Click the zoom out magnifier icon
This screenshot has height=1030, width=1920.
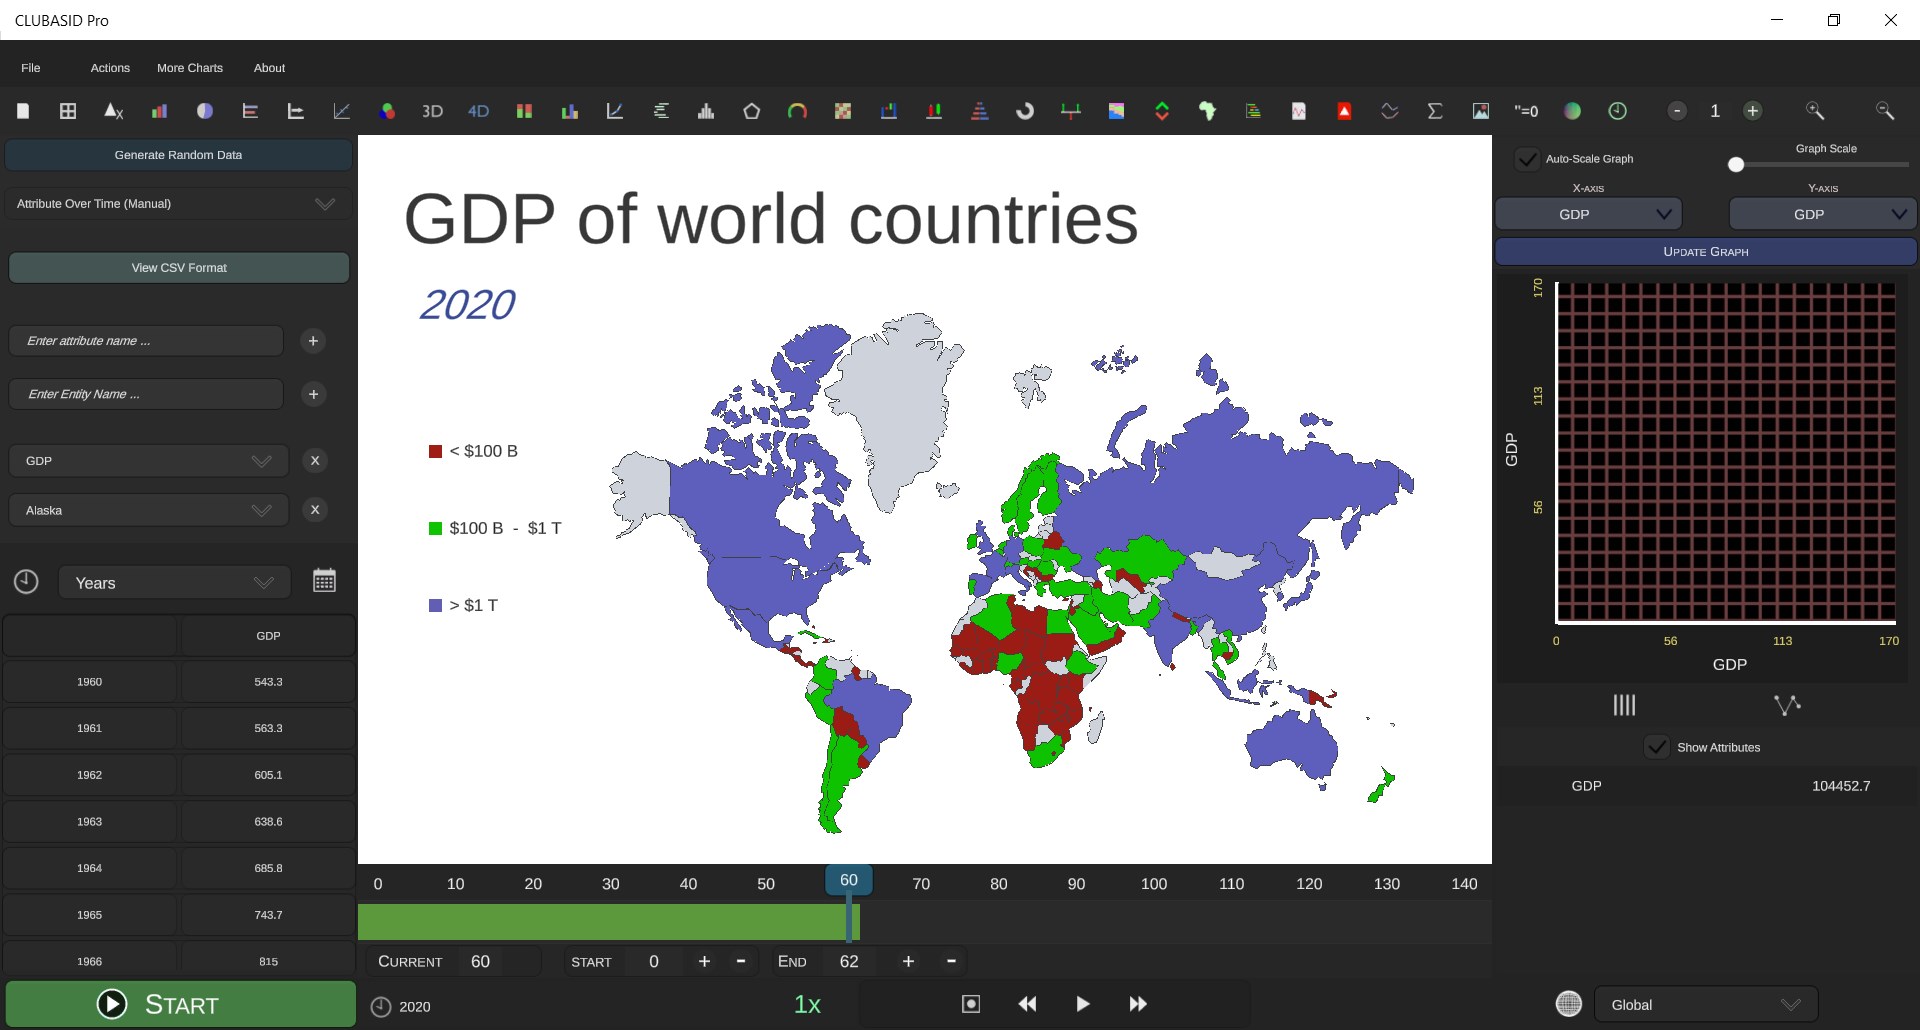1885,111
